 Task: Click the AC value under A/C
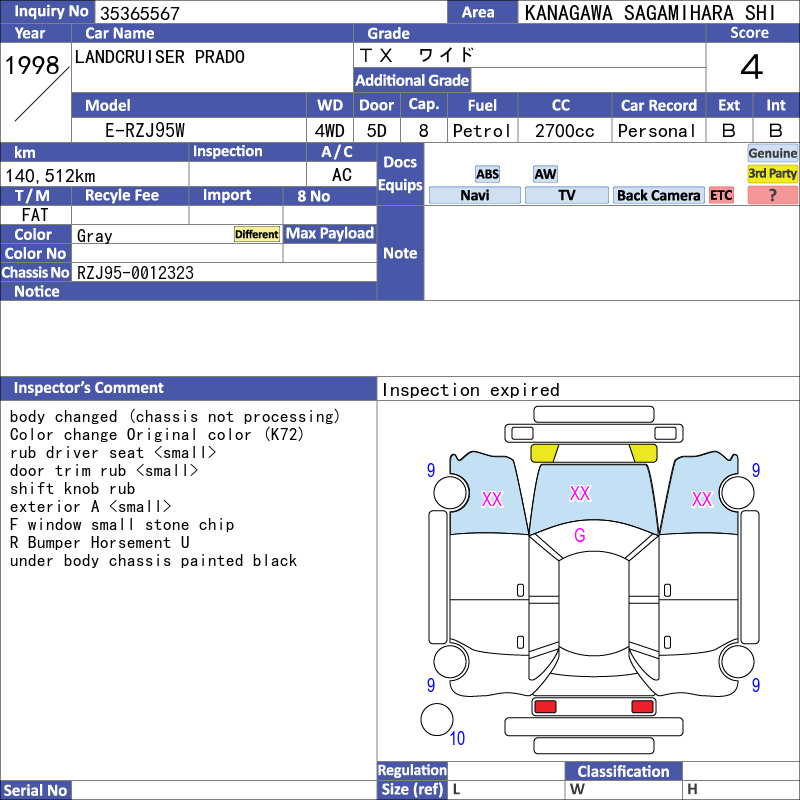pyautogui.click(x=342, y=175)
